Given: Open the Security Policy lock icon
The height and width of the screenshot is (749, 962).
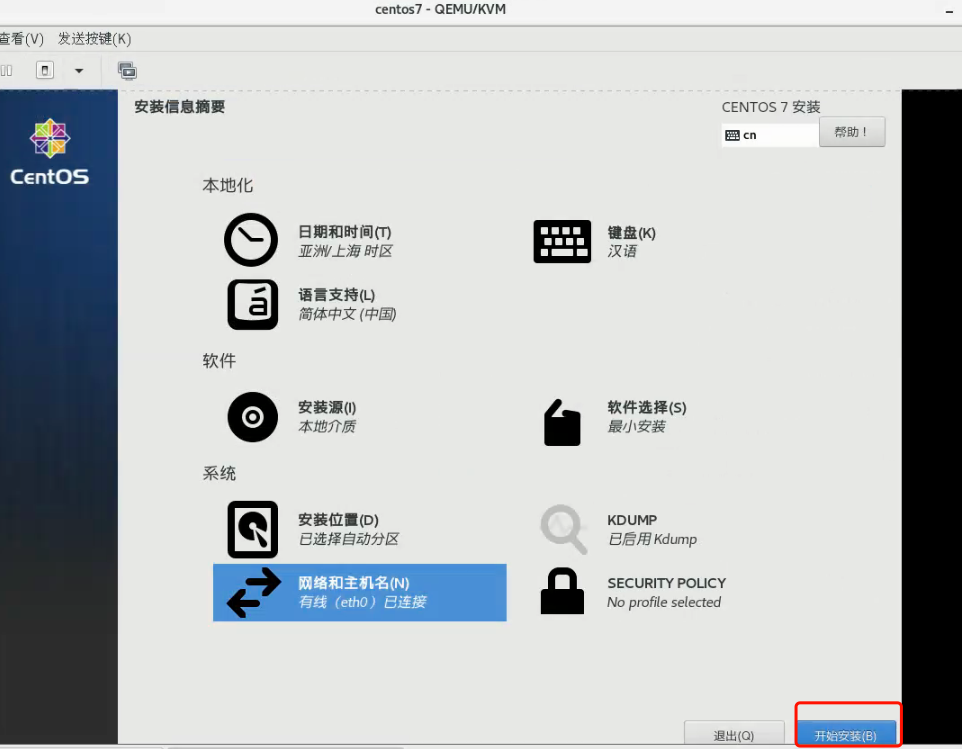Looking at the screenshot, I should 562,591.
